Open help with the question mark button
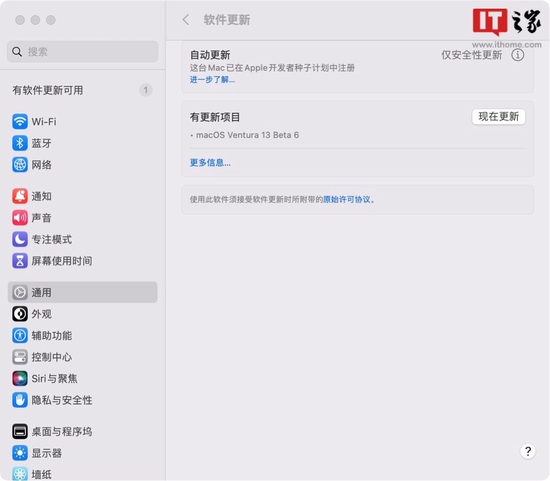Image resolution: width=550 pixels, height=481 pixels. pos(528,451)
